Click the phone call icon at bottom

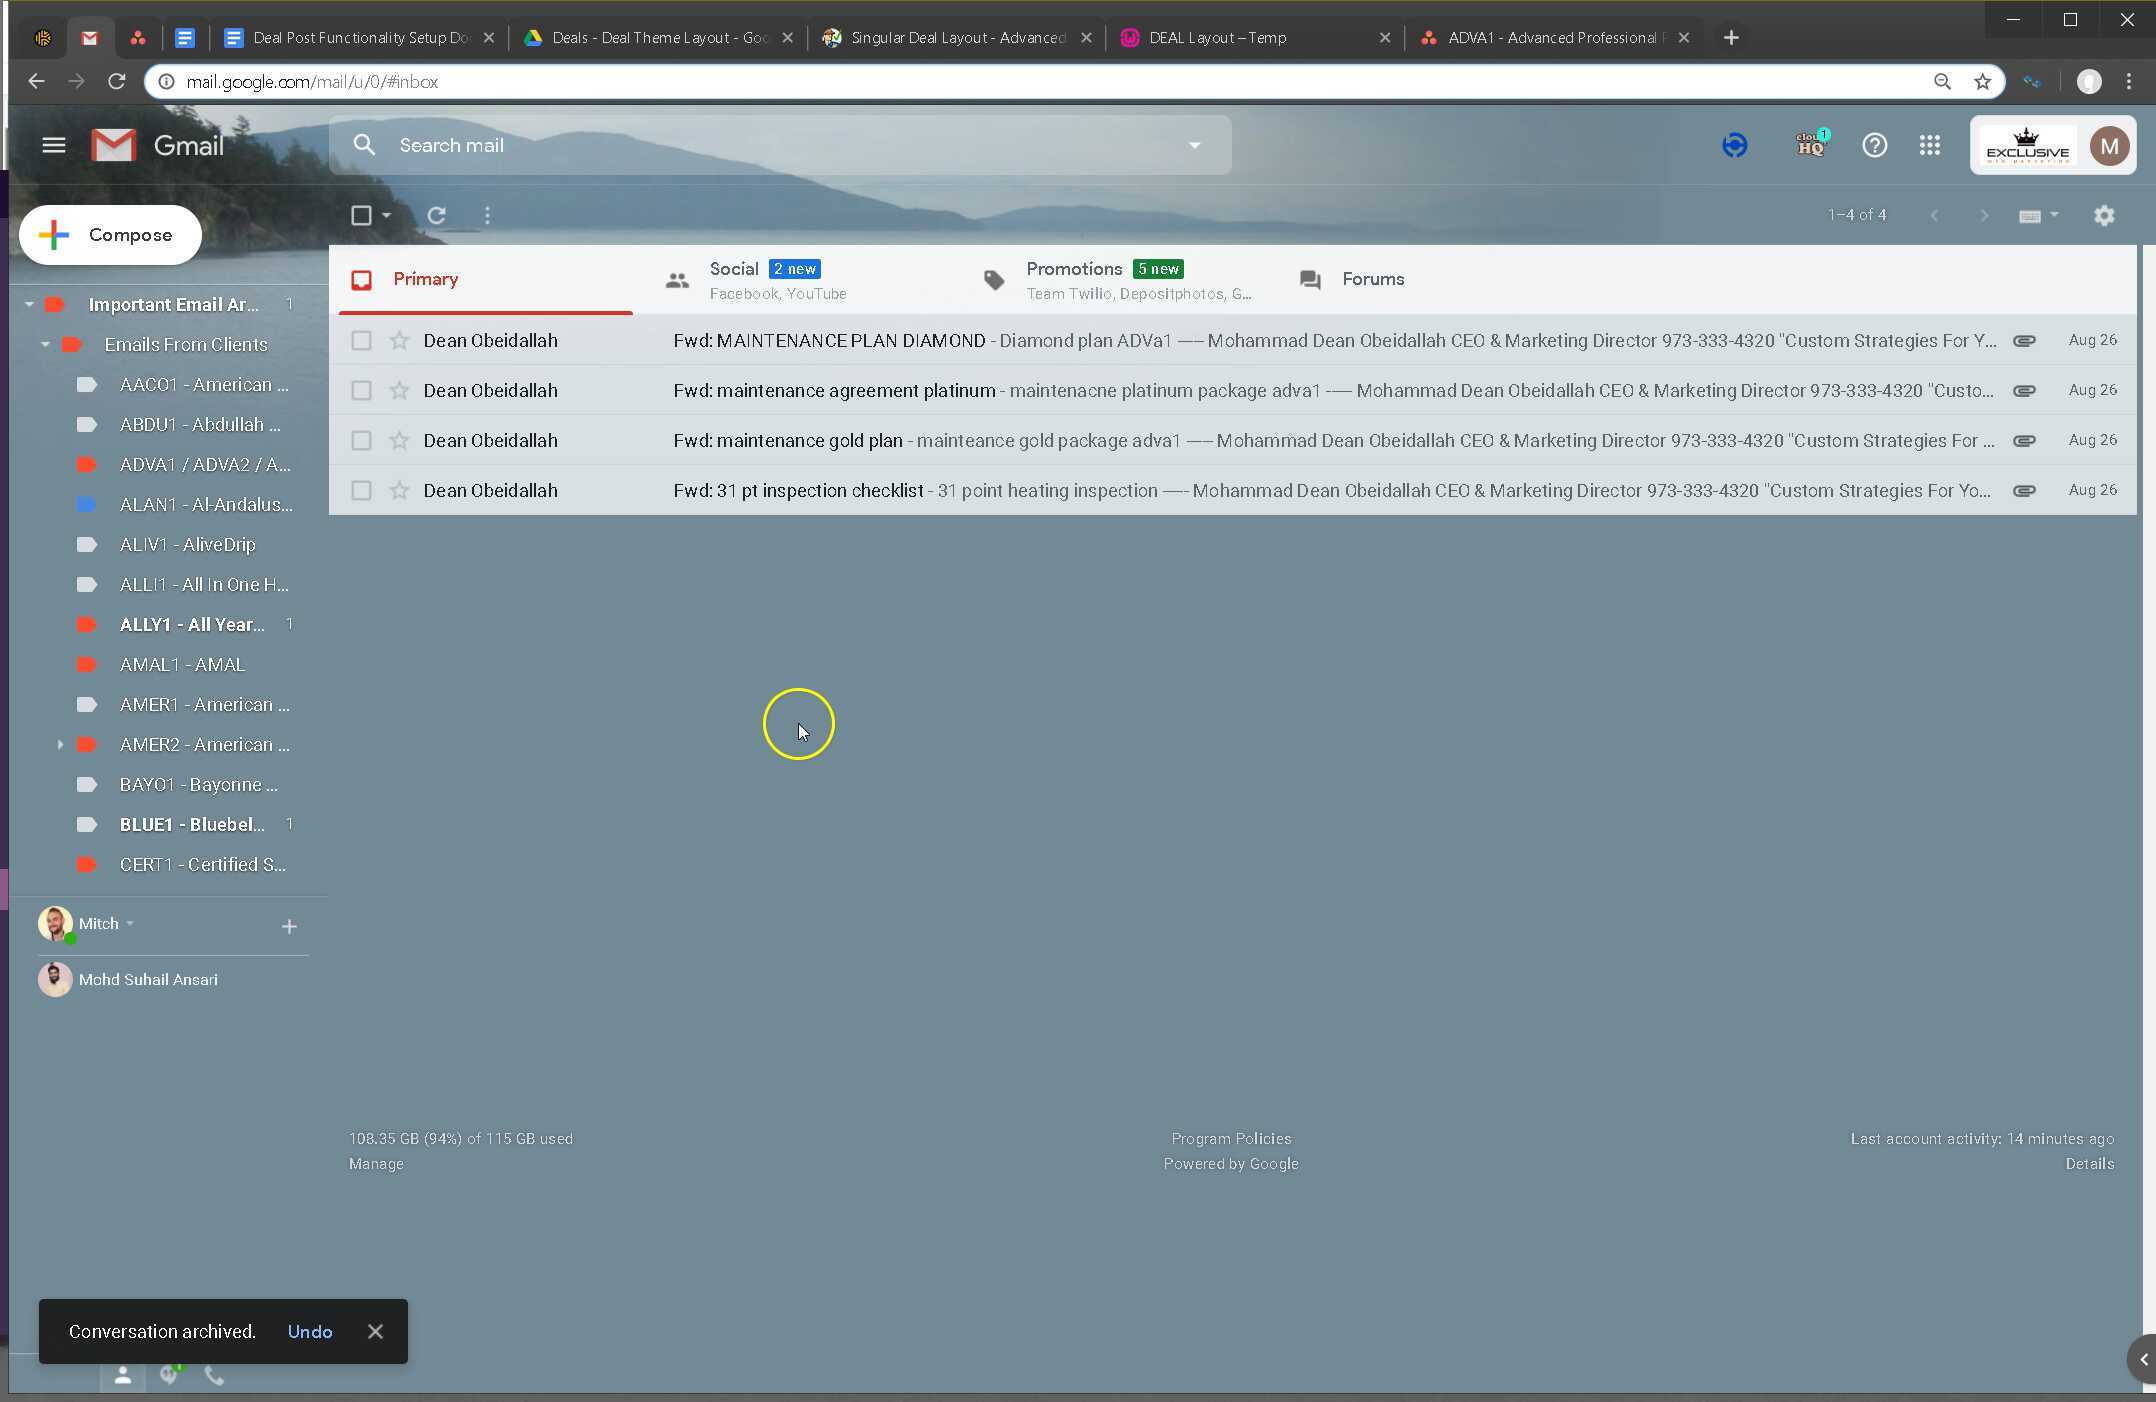point(214,1375)
